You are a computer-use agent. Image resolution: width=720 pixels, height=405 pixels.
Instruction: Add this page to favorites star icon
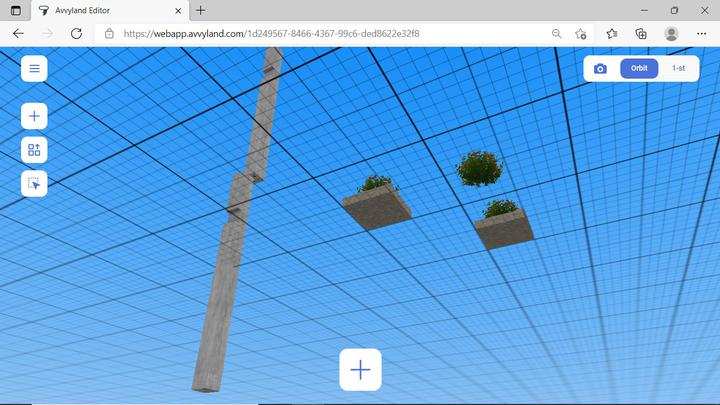click(580, 34)
